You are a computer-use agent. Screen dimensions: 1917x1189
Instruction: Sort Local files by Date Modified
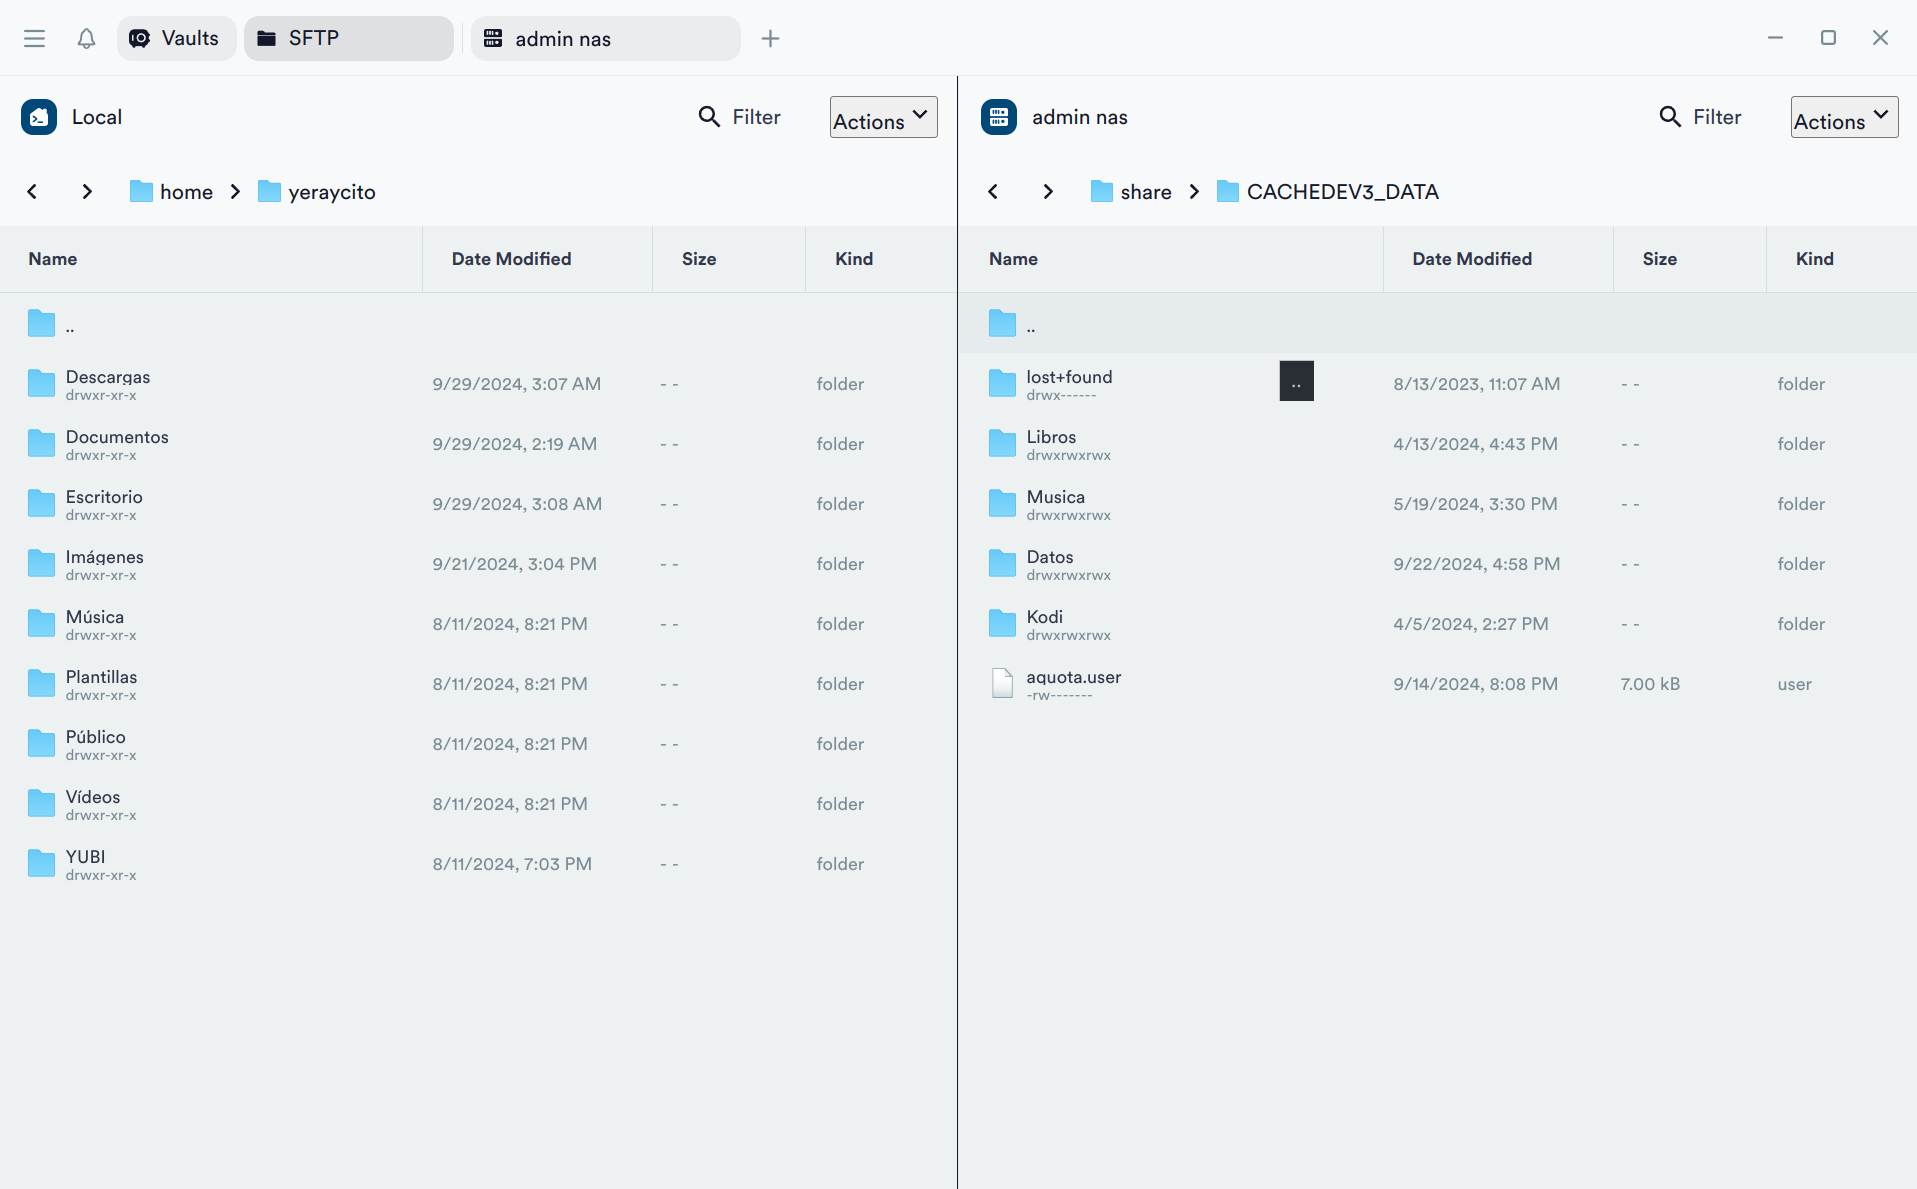[511, 259]
